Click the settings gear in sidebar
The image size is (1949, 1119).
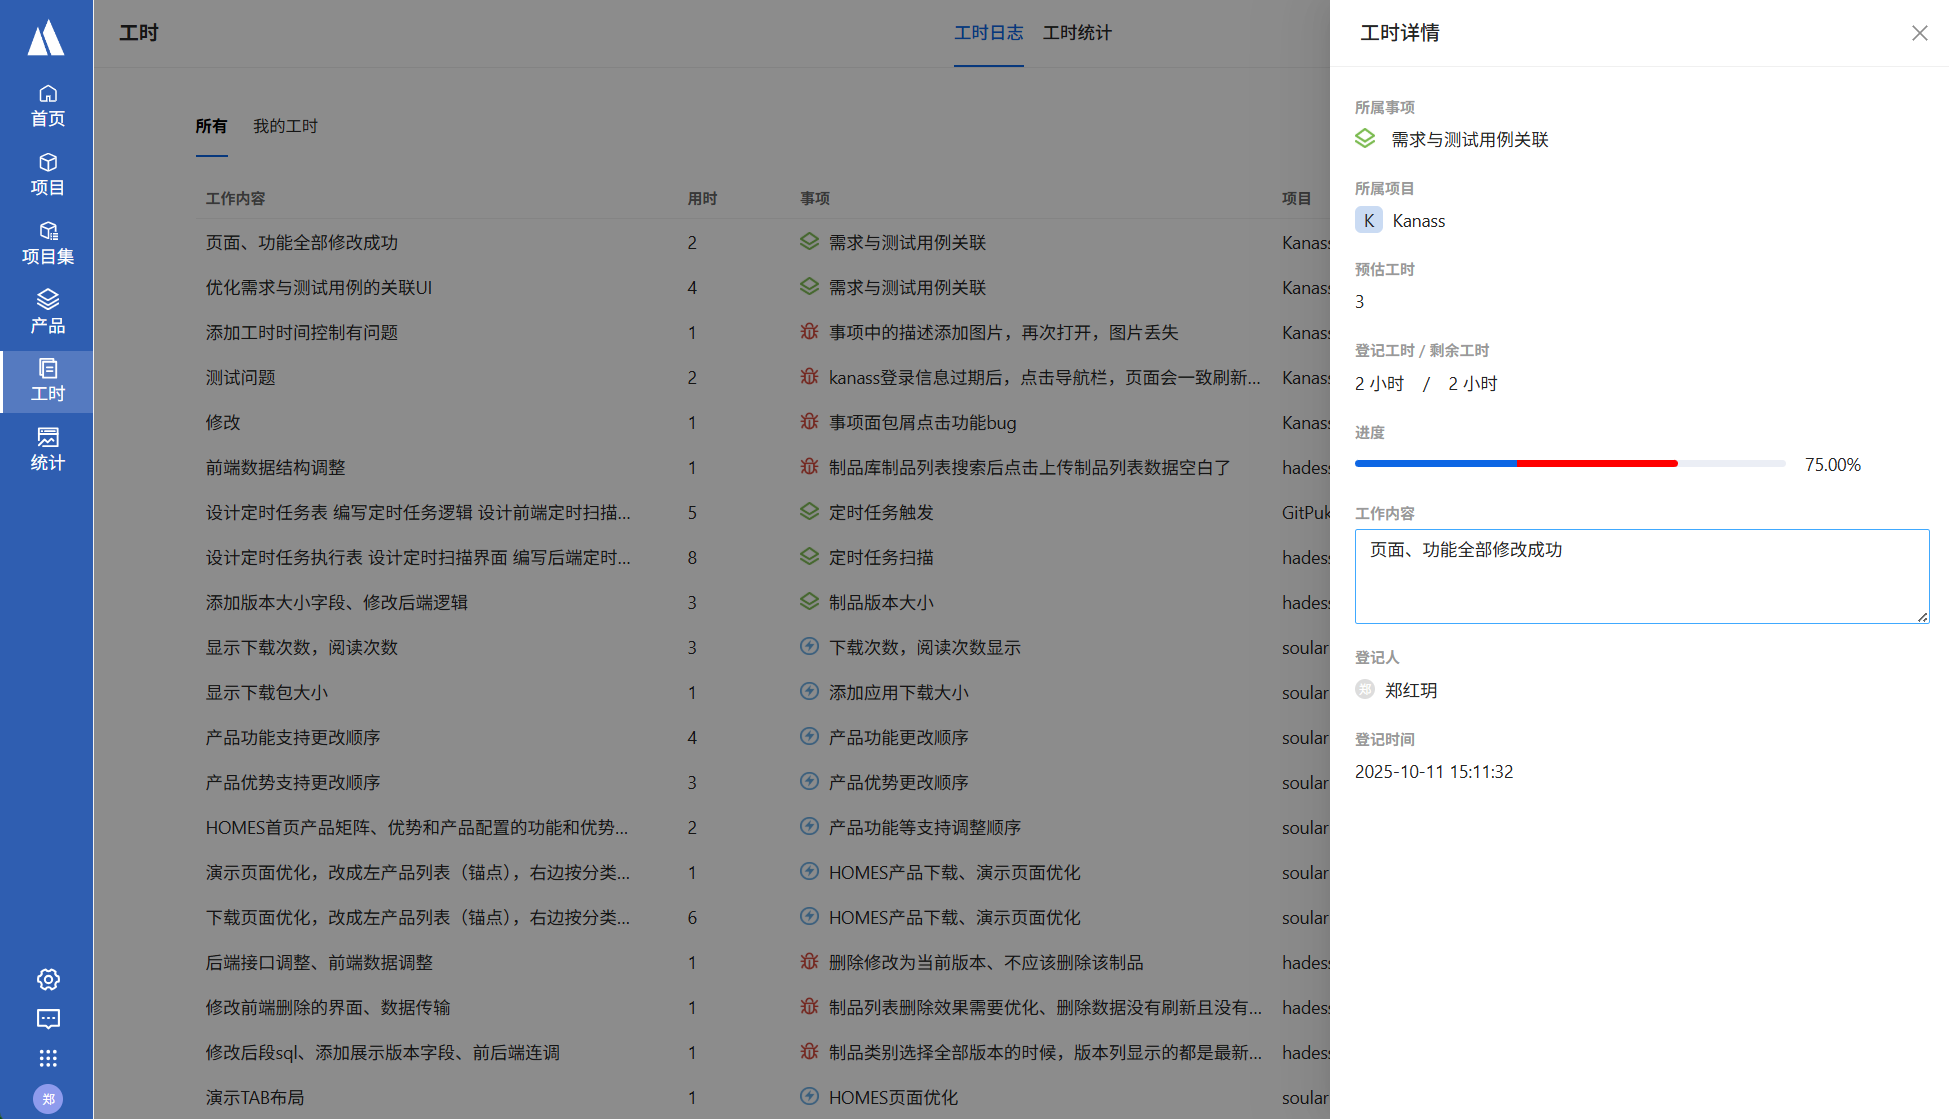click(x=48, y=979)
